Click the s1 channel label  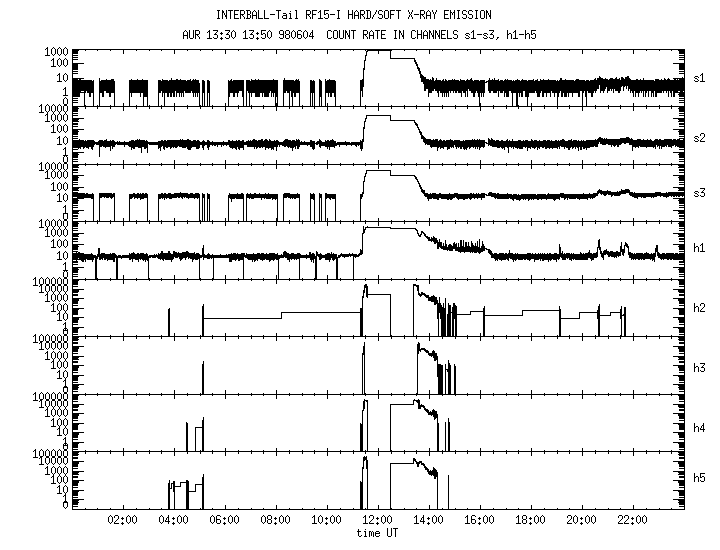(x=699, y=77)
